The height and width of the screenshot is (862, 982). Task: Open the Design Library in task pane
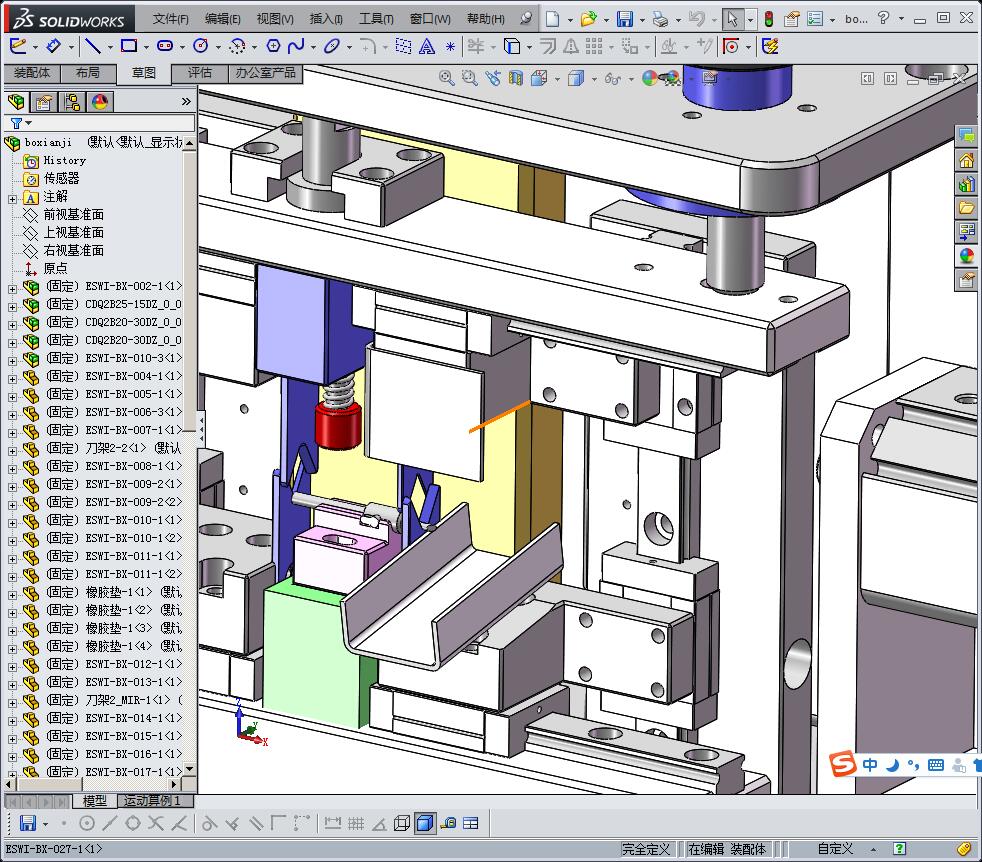coord(966,185)
